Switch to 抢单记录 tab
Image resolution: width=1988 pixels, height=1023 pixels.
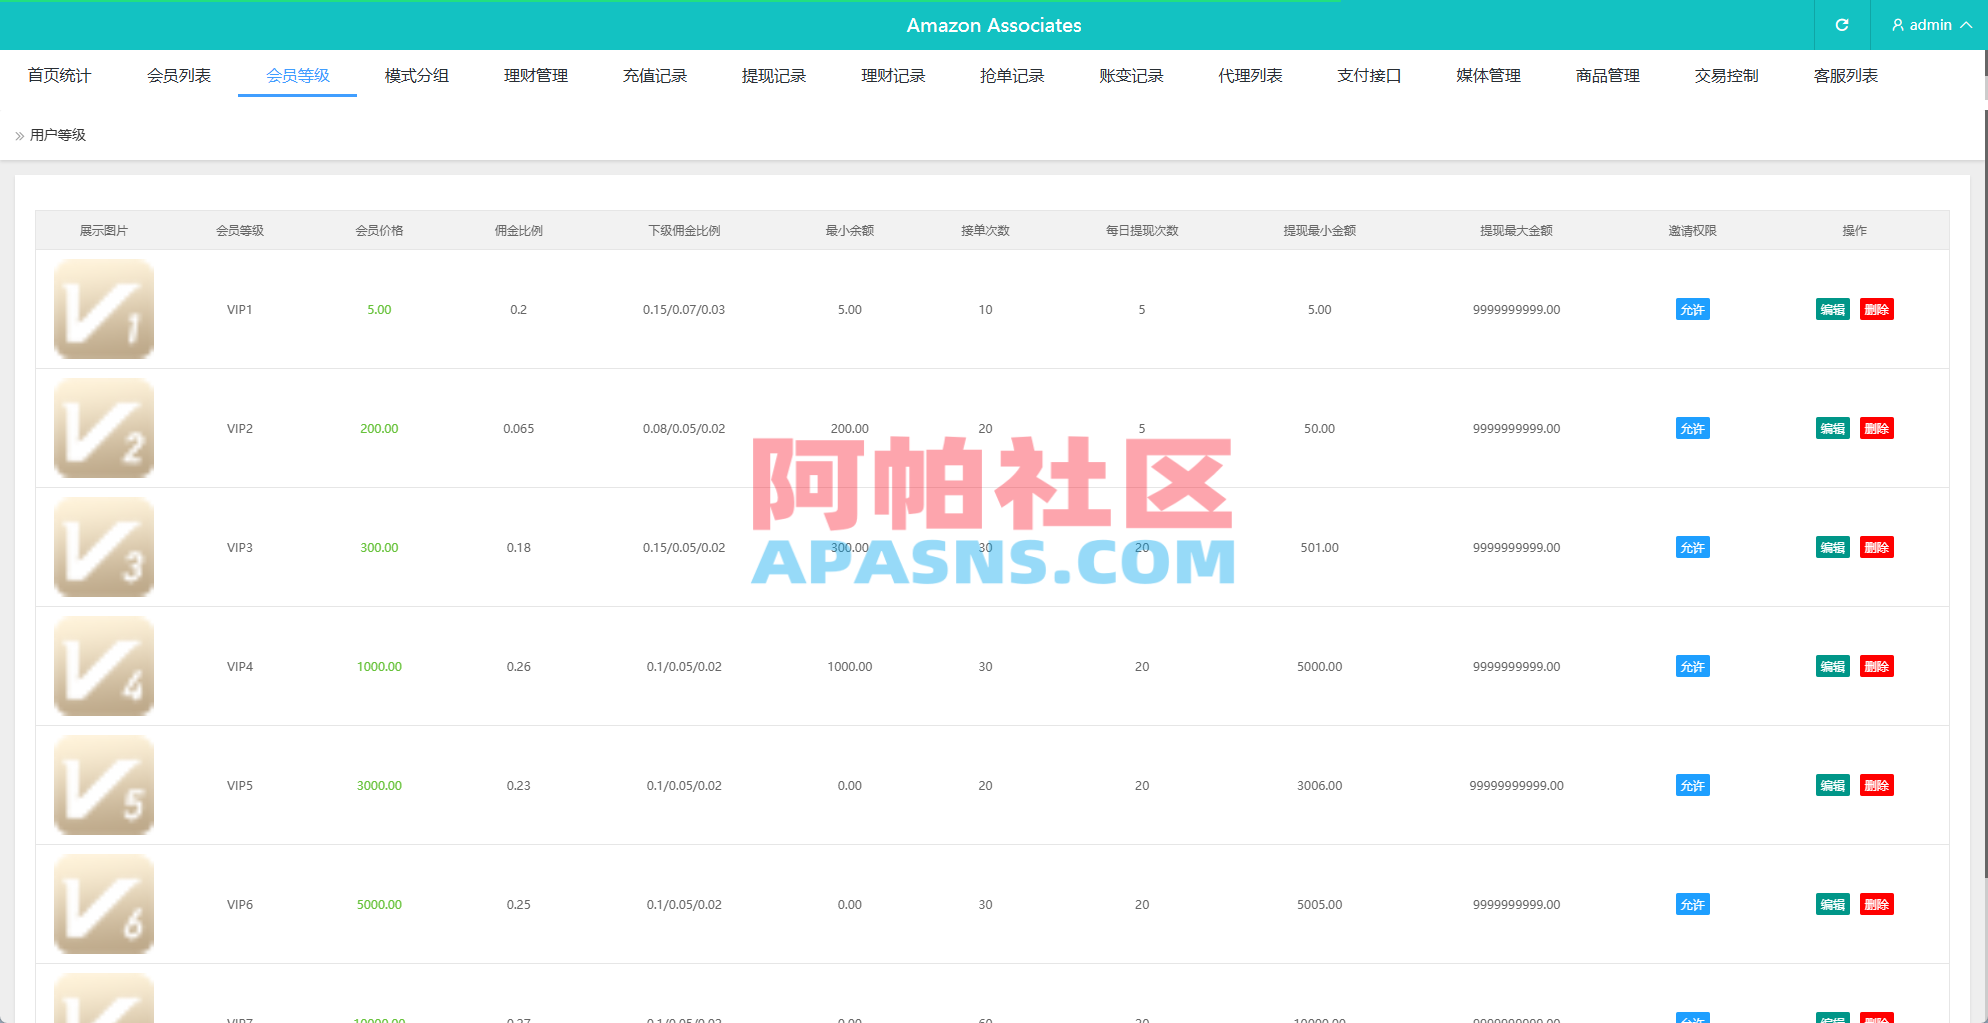point(1012,76)
